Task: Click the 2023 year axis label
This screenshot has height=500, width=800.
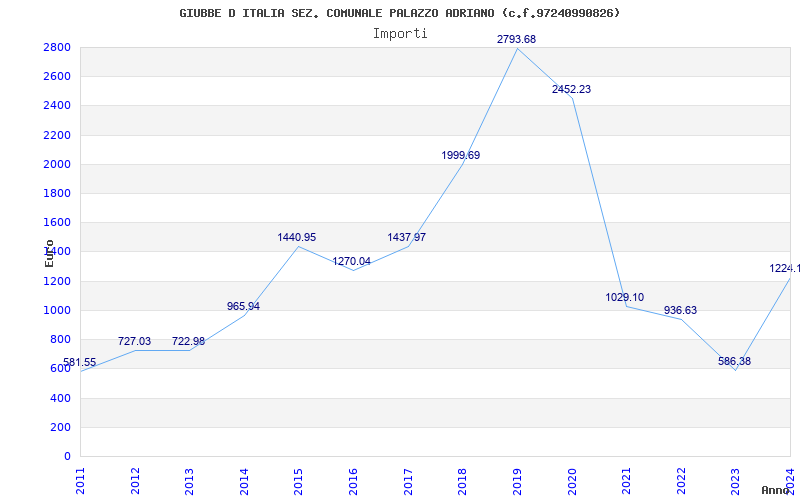Action: coord(735,481)
